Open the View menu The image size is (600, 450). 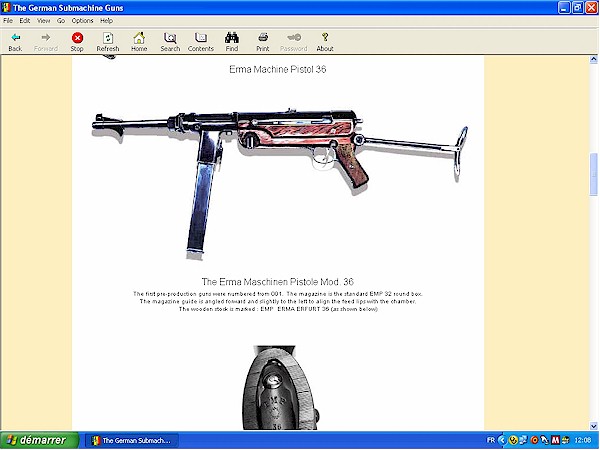pos(44,21)
